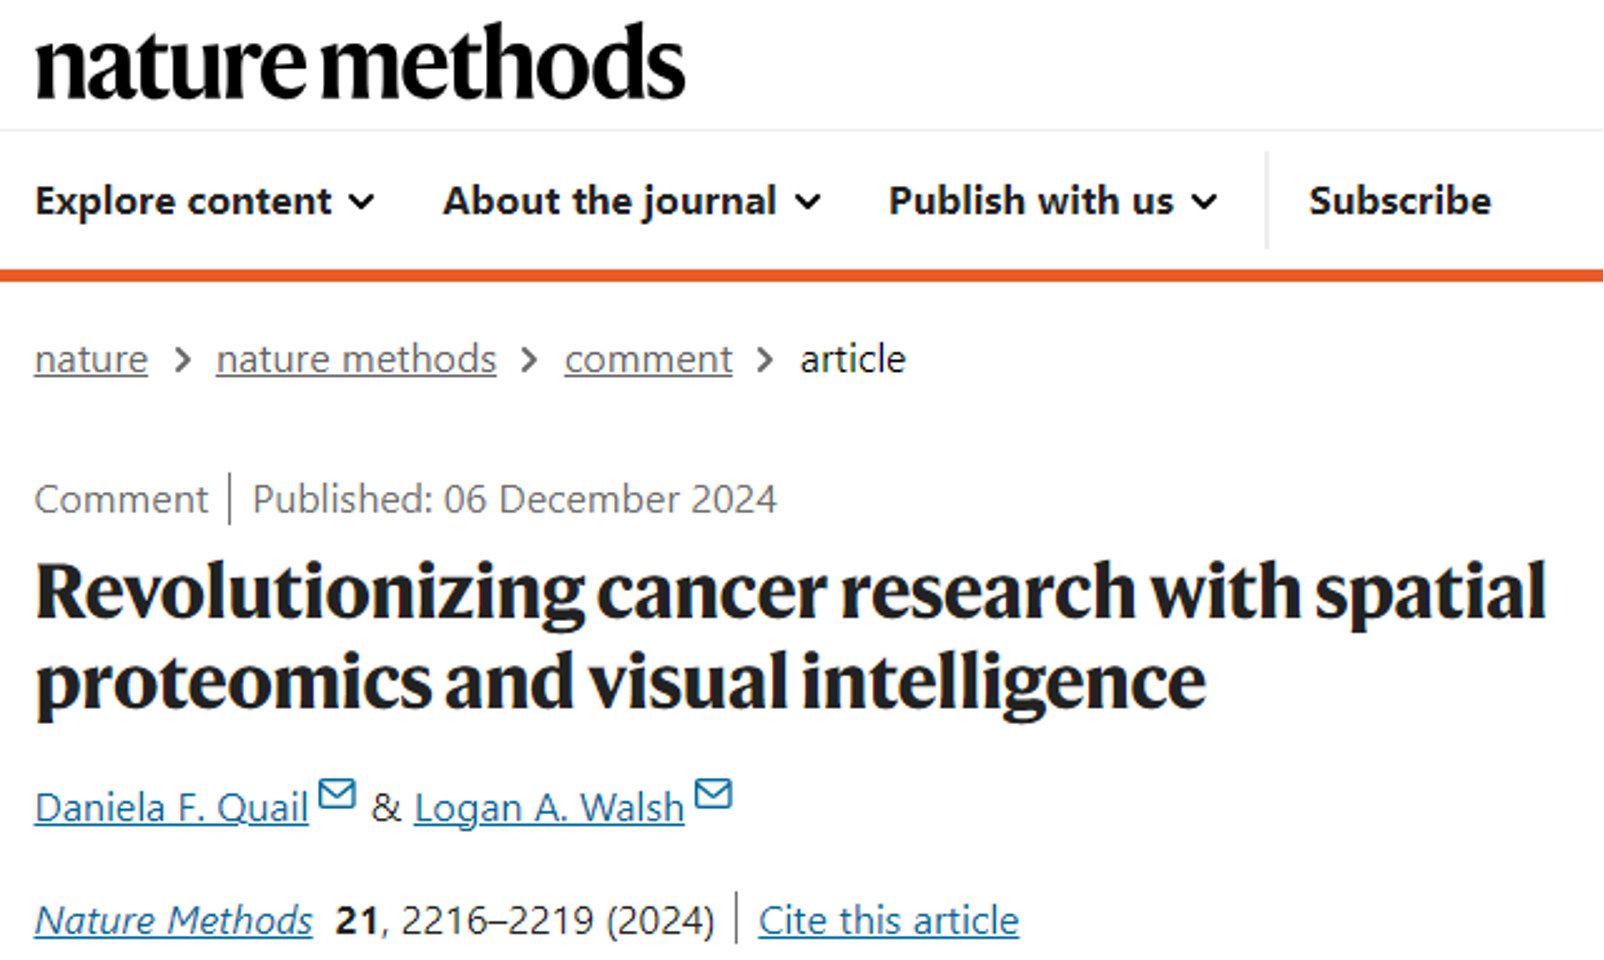Click the email icon beside Daniela F. Quail
The width and height of the screenshot is (1604, 960).
pos(337,794)
